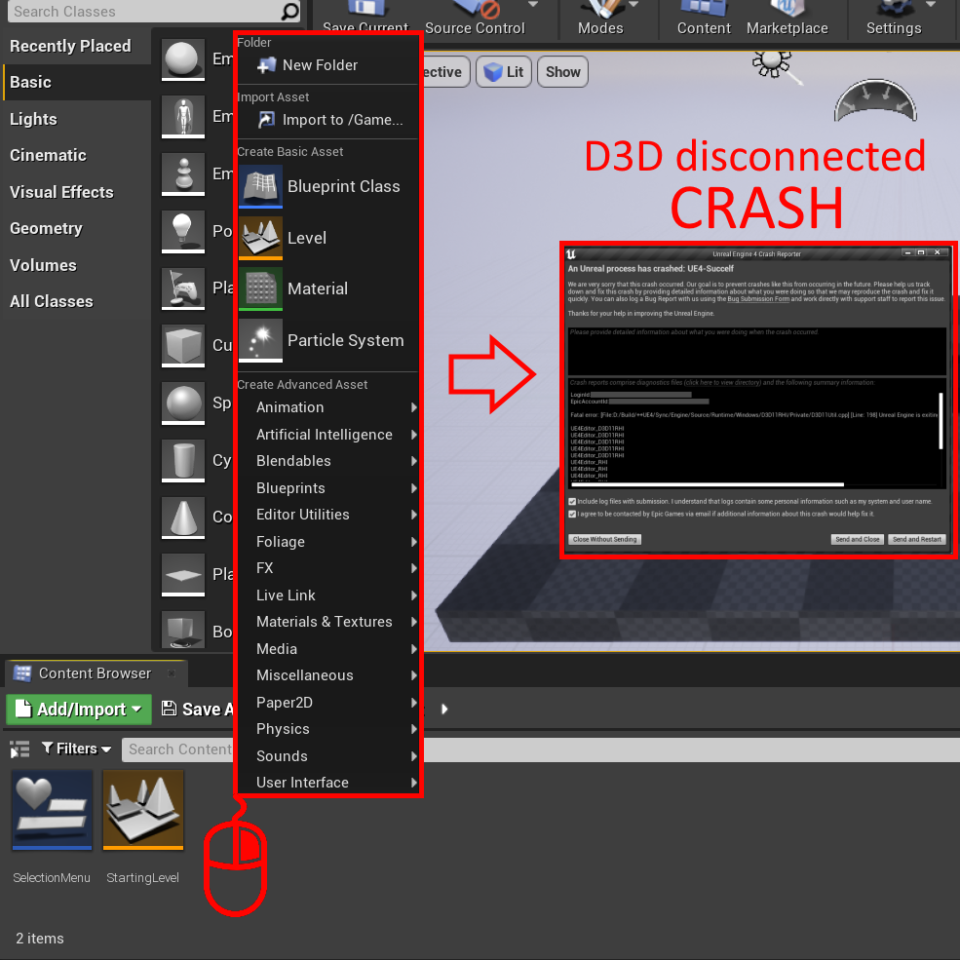Select the Player Start icon
The height and width of the screenshot is (960, 960).
(183, 288)
